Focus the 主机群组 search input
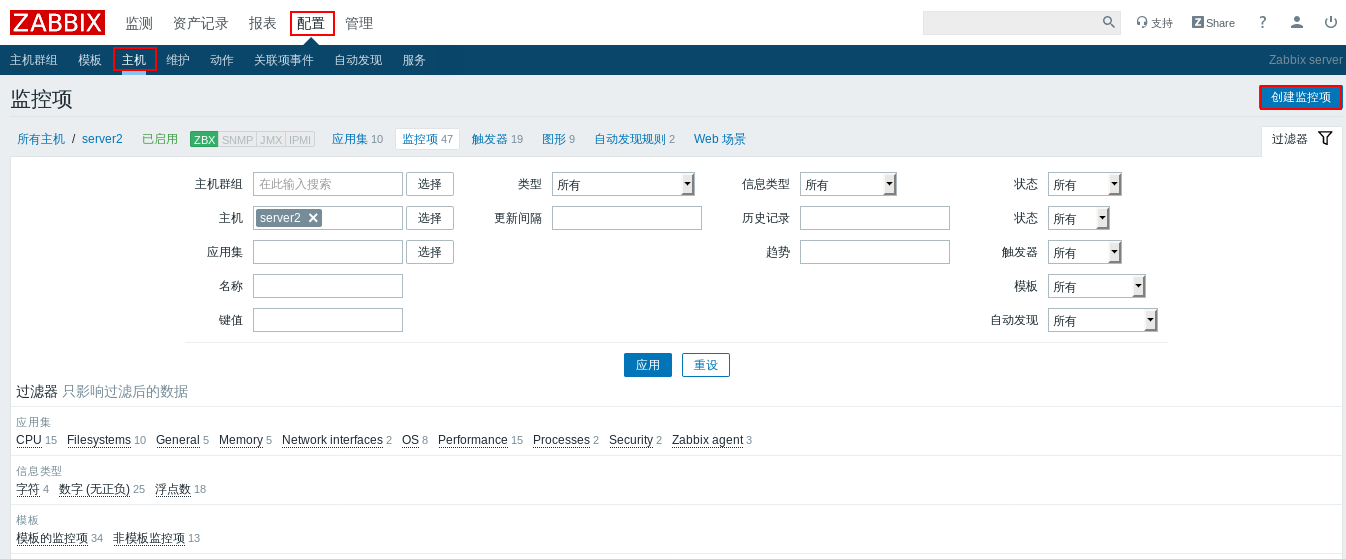The width and height of the screenshot is (1346, 559). pos(328,184)
